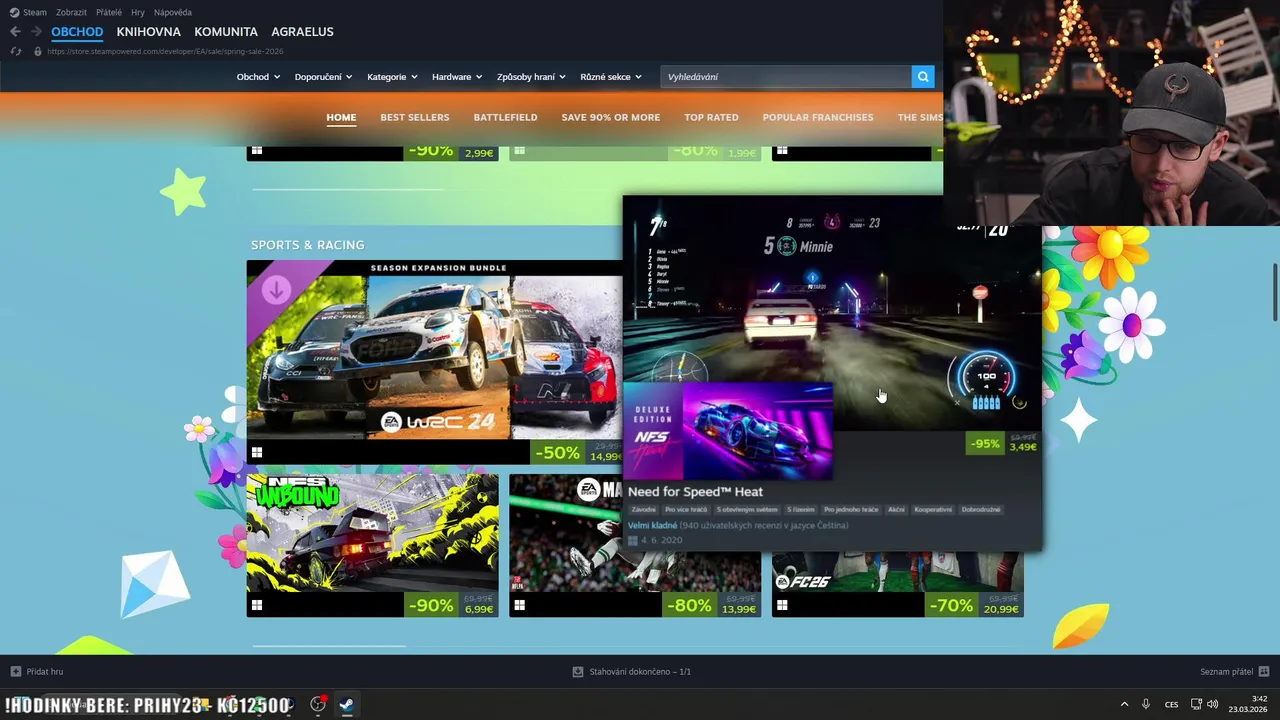Go back with the Steam back arrow

(15, 32)
